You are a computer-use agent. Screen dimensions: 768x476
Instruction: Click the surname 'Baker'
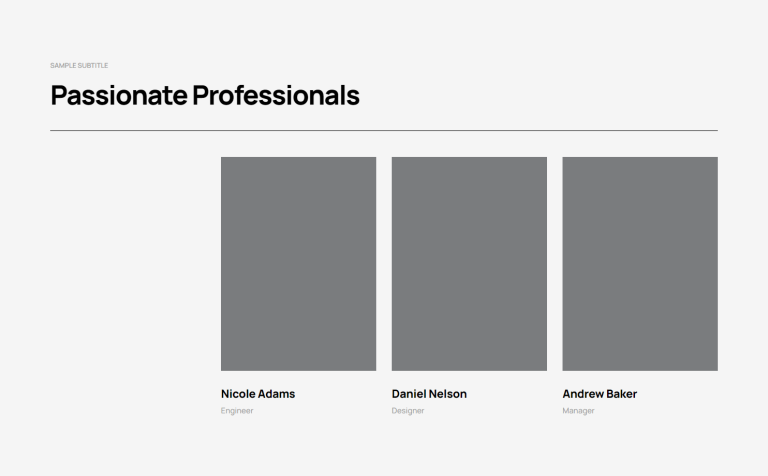coord(623,394)
